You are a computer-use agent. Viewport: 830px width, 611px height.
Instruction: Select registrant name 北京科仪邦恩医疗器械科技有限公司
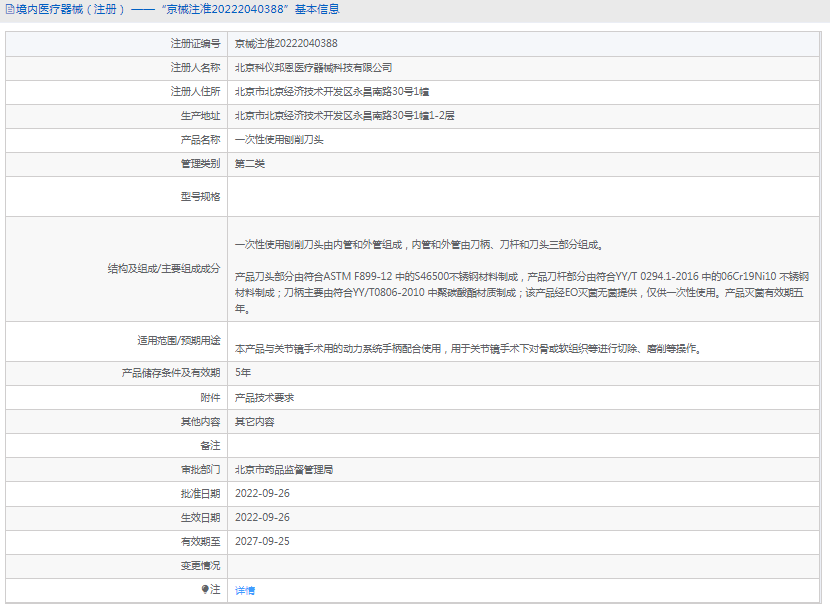coord(313,68)
